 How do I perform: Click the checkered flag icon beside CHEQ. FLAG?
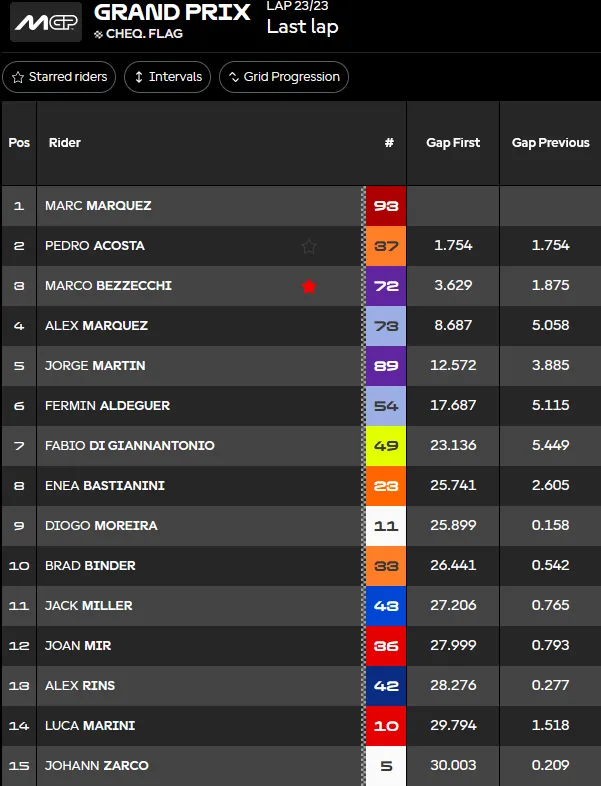98,34
